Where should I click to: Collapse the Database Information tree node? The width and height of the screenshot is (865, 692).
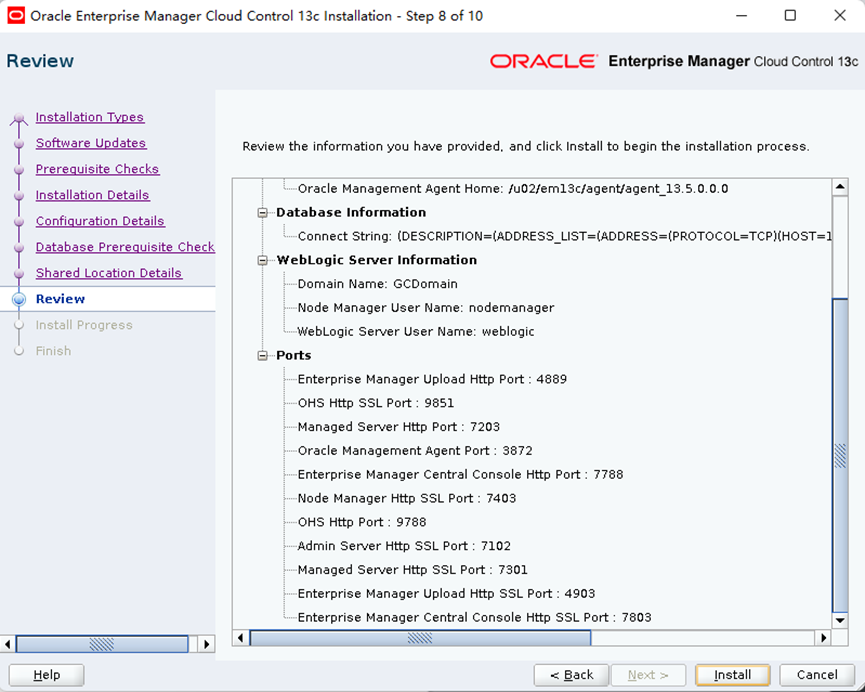coord(263,213)
